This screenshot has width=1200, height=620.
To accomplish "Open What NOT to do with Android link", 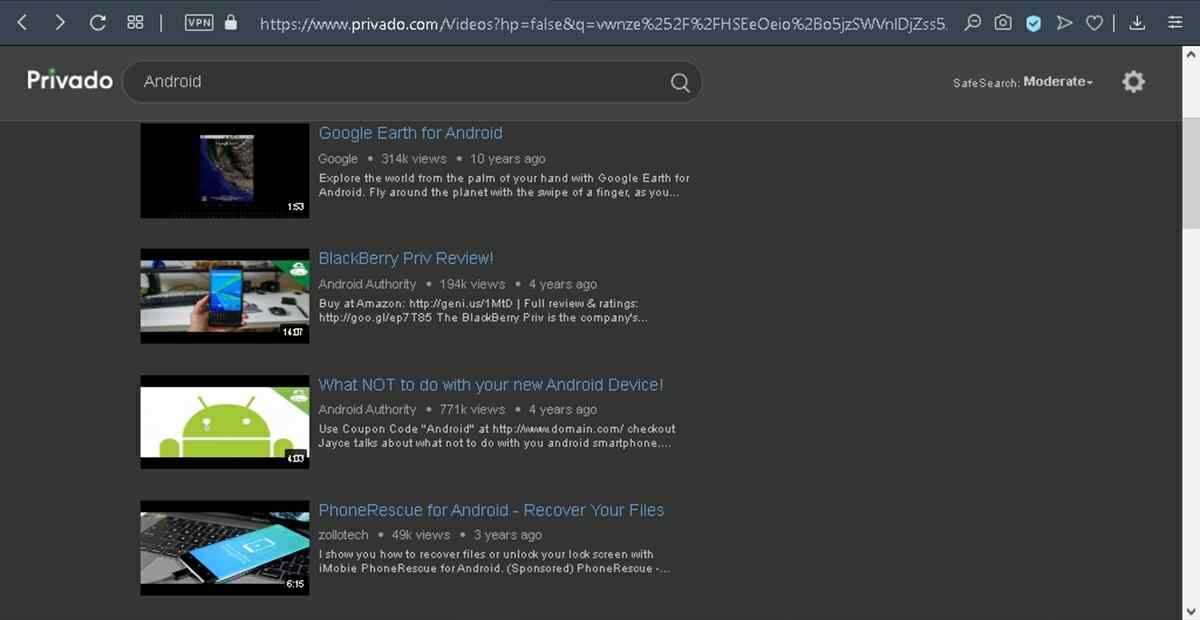I will coord(491,385).
